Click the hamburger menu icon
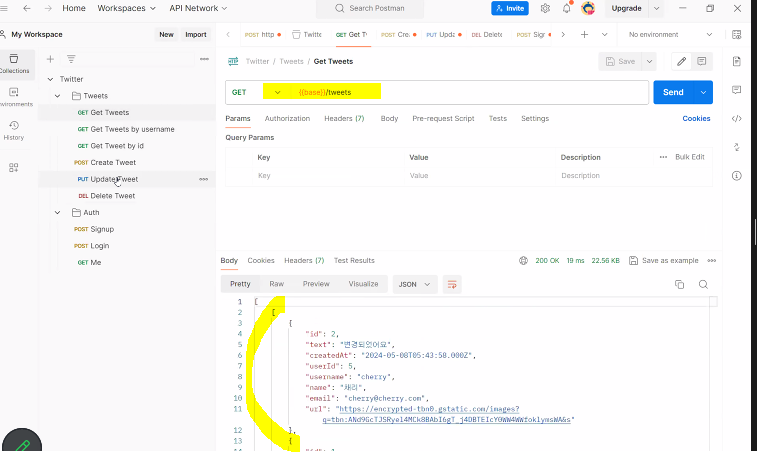Viewport: 757px width, 452px height. click(x=4, y=8)
